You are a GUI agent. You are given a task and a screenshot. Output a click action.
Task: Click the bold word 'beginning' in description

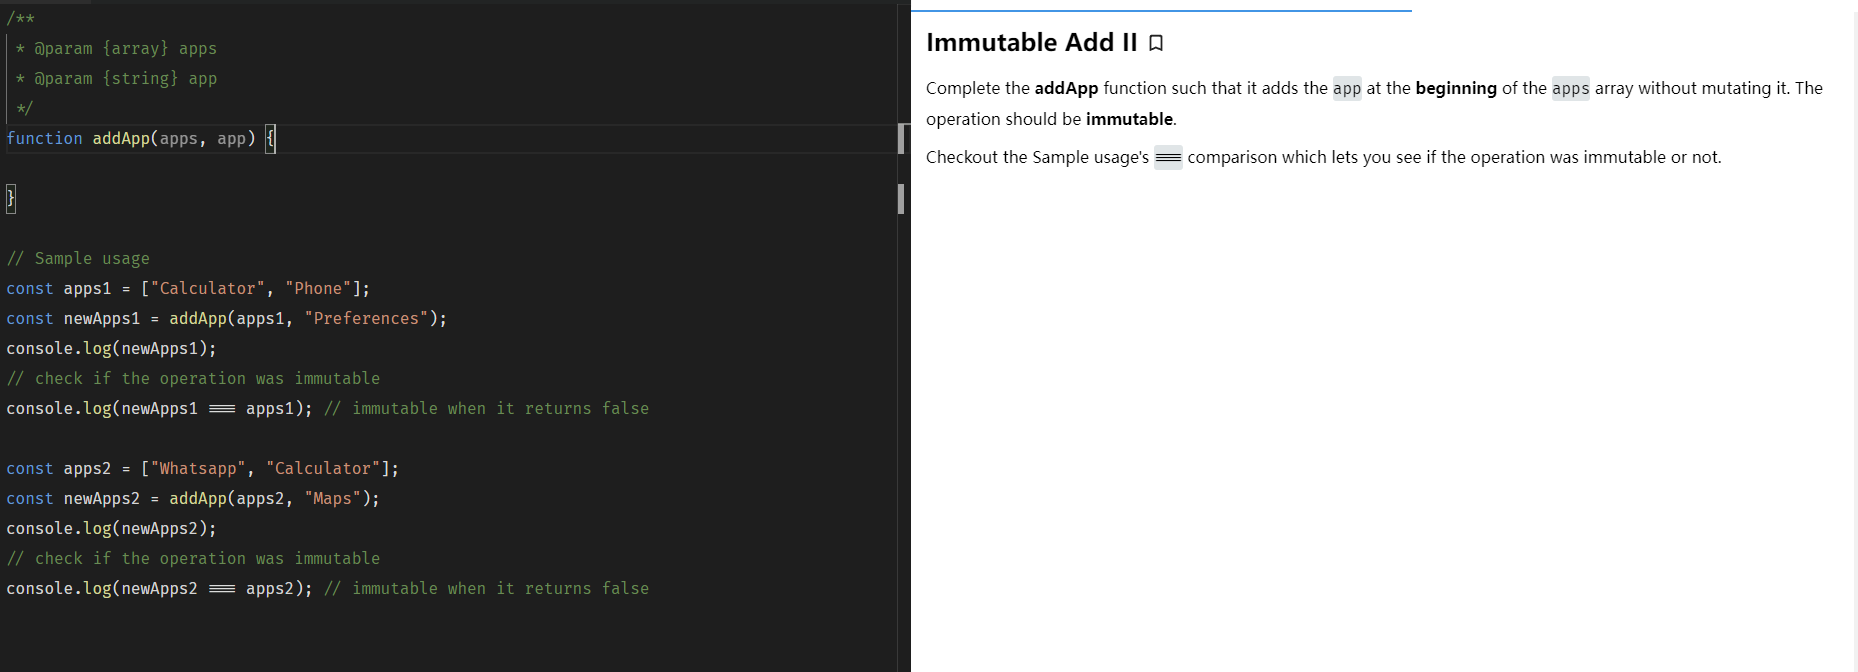pos(1455,88)
